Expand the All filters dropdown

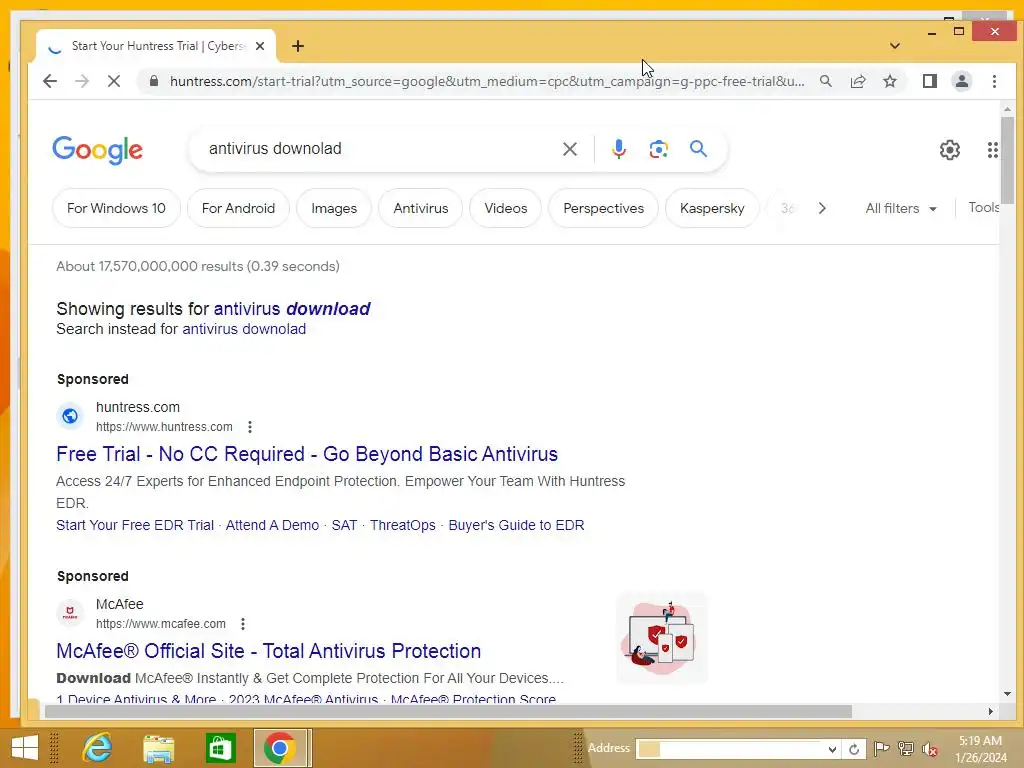901,208
